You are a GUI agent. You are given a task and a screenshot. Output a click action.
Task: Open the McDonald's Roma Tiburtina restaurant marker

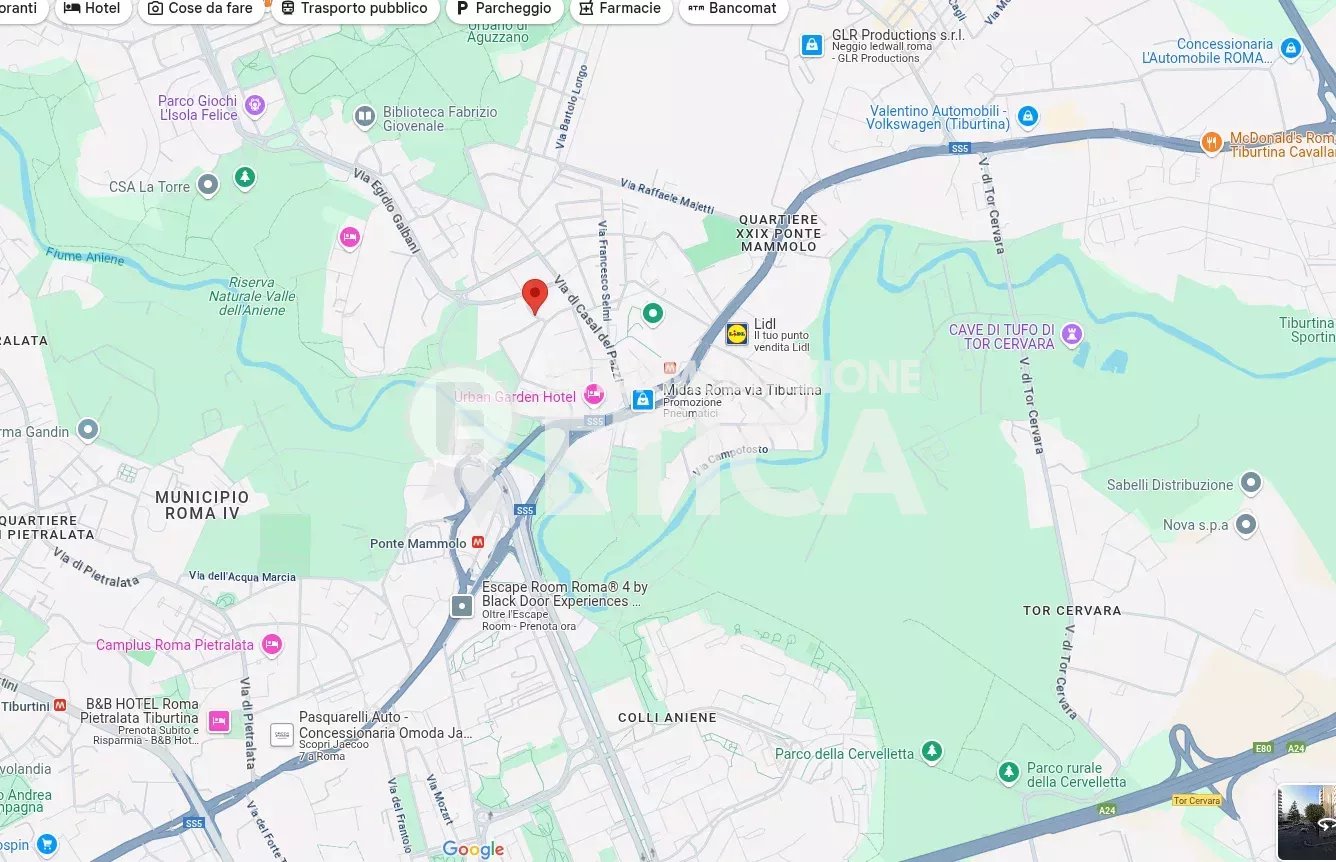(x=1212, y=143)
